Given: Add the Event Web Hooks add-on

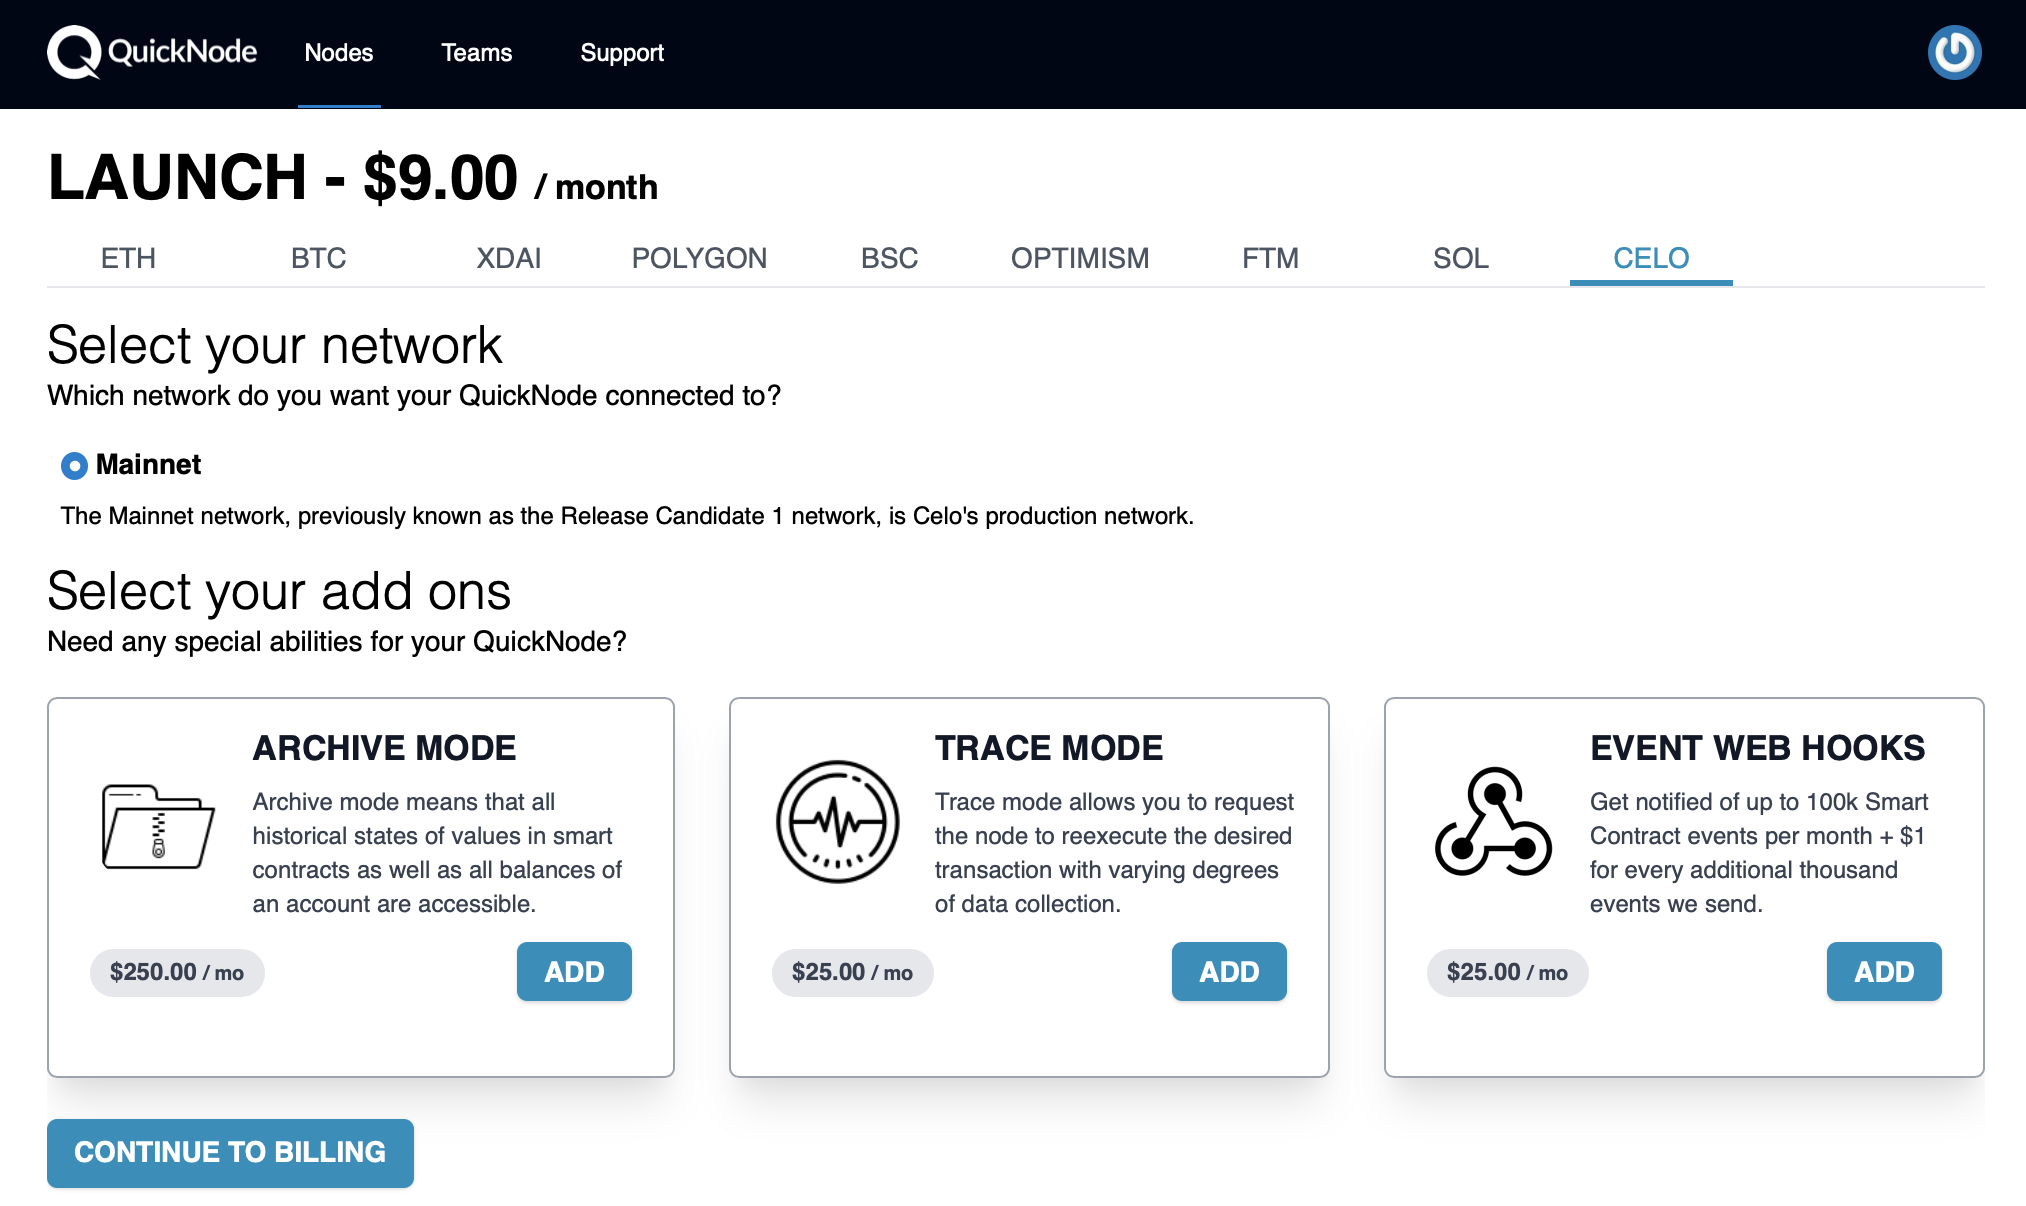Looking at the screenshot, I should click(x=1884, y=971).
